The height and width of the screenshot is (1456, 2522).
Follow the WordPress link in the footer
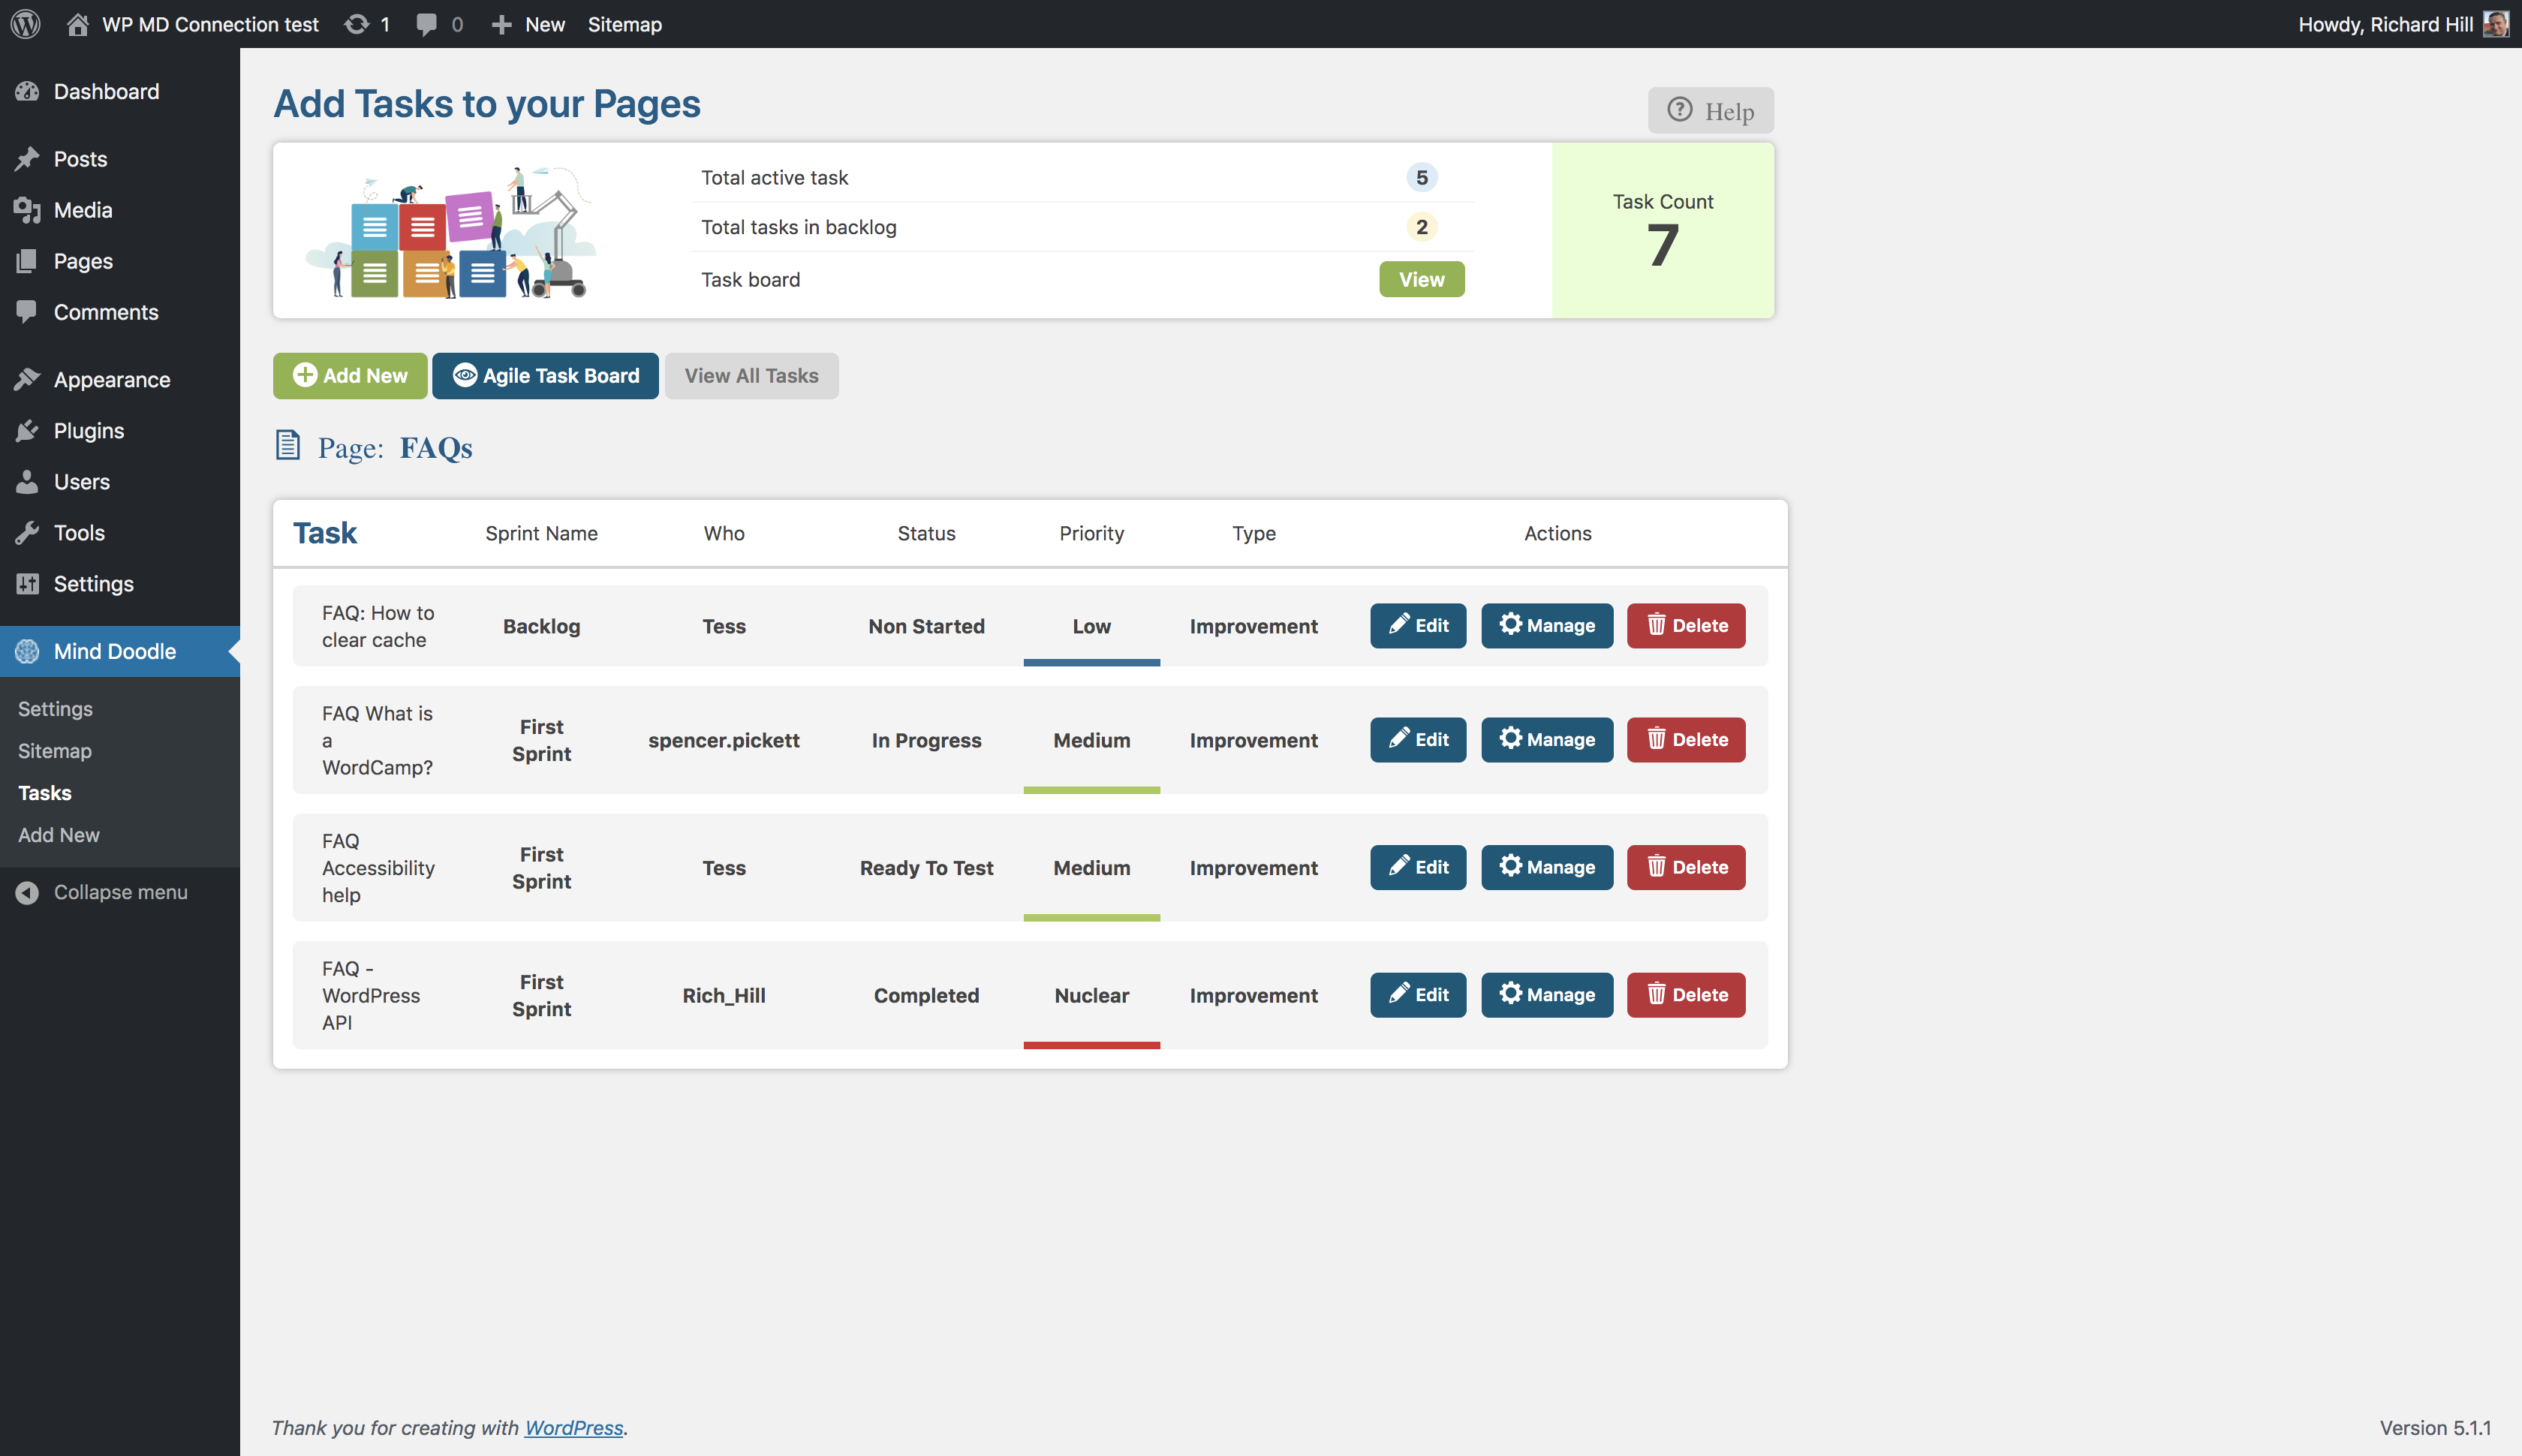click(x=573, y=1427)
